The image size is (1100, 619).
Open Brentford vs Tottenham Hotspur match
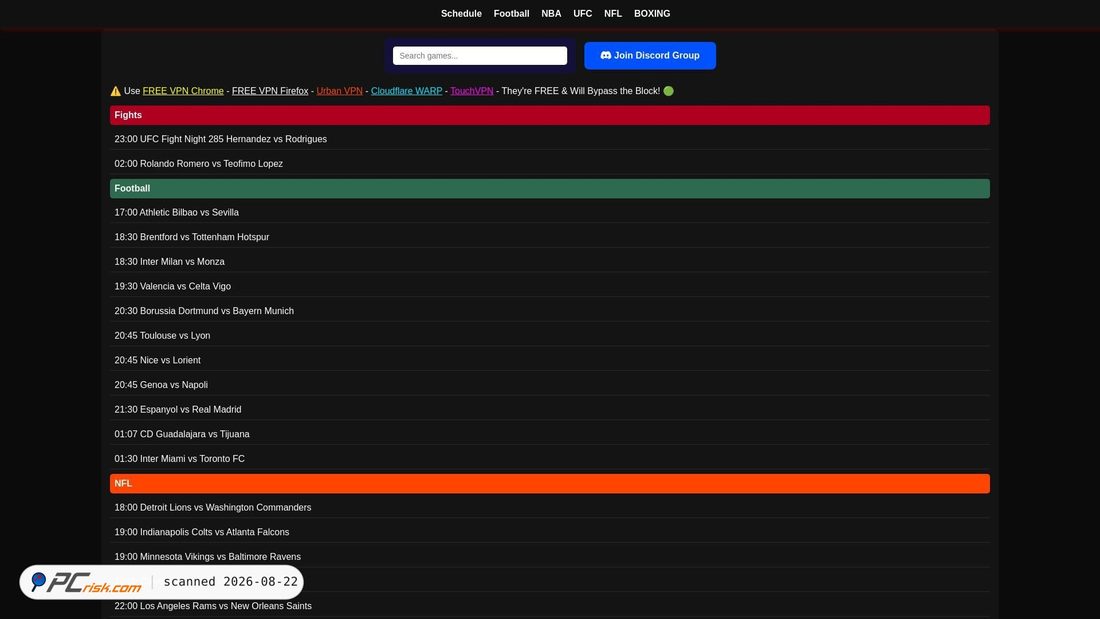tap(549, 237)
